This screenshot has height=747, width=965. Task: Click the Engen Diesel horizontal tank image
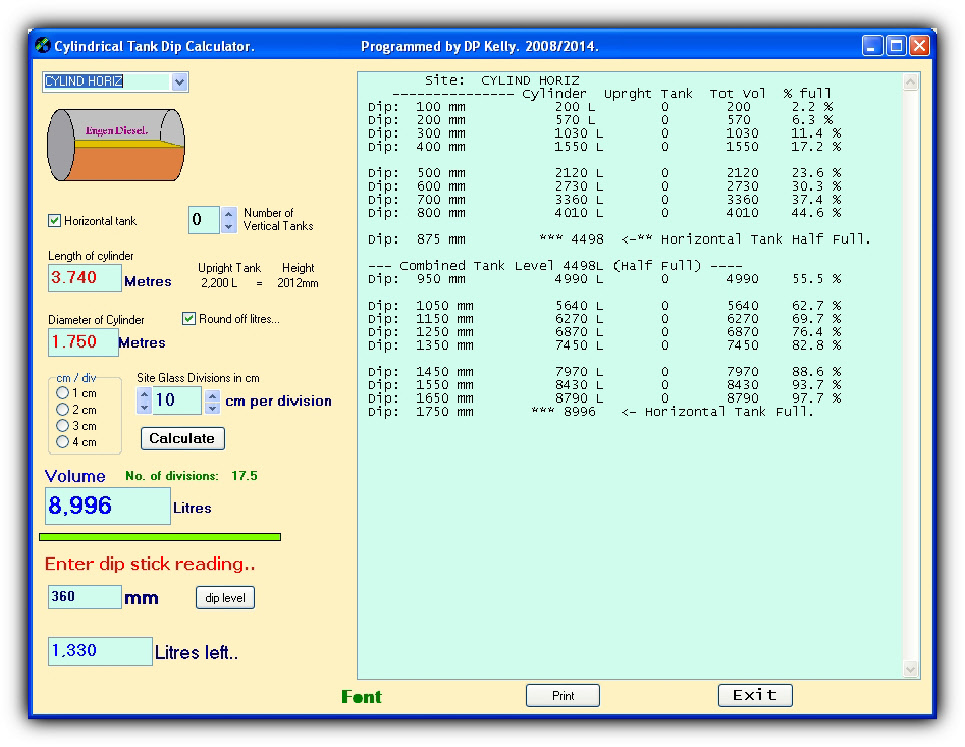115,143
